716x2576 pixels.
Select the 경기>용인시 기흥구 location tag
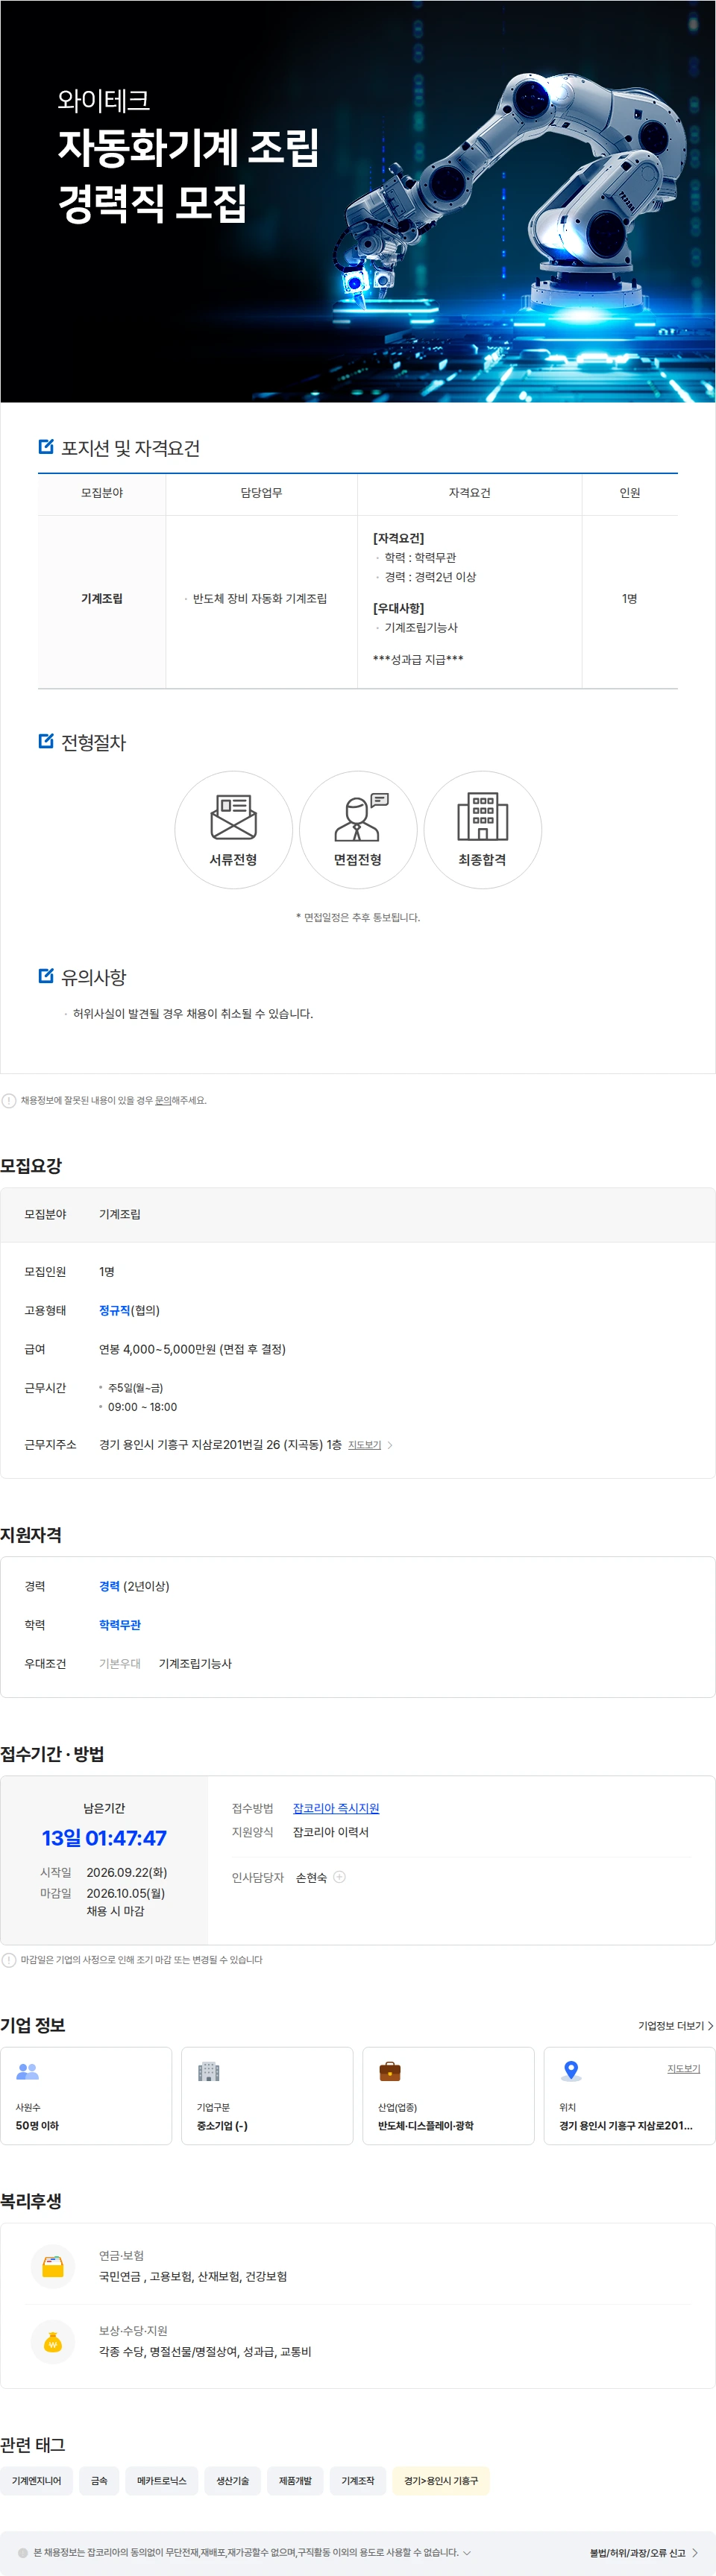tap(441, 2480)
